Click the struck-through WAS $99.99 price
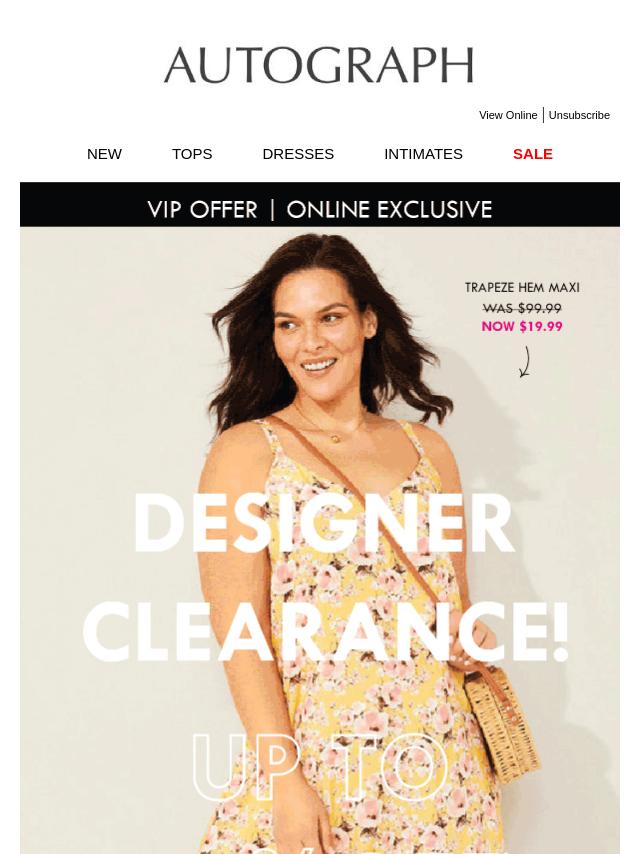This screenshot has height=854, width=640. click(522, 308)
